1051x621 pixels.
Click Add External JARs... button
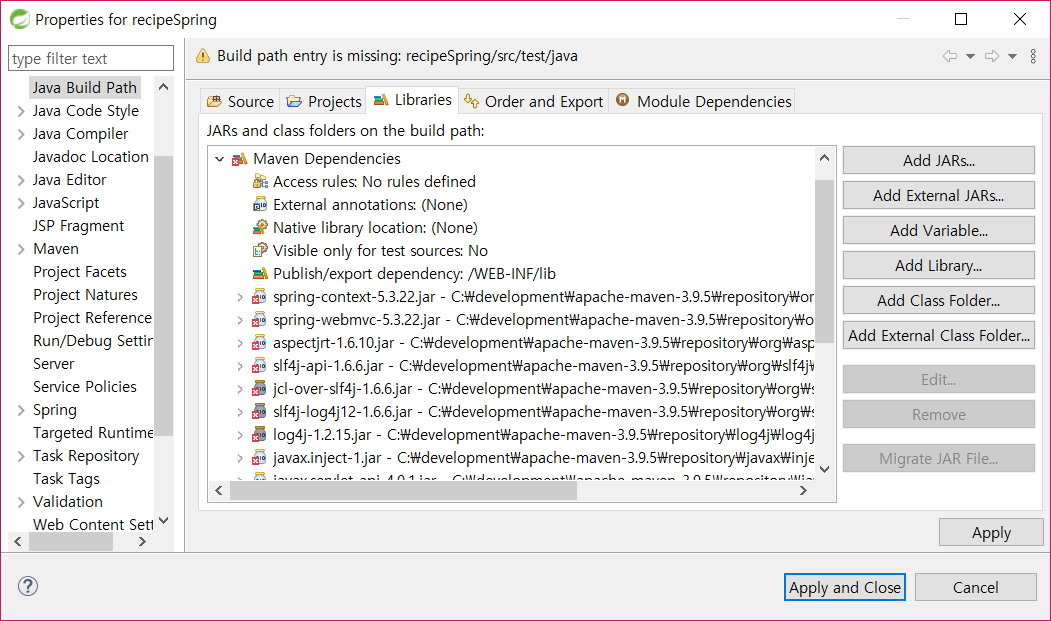tap(938, 195)
